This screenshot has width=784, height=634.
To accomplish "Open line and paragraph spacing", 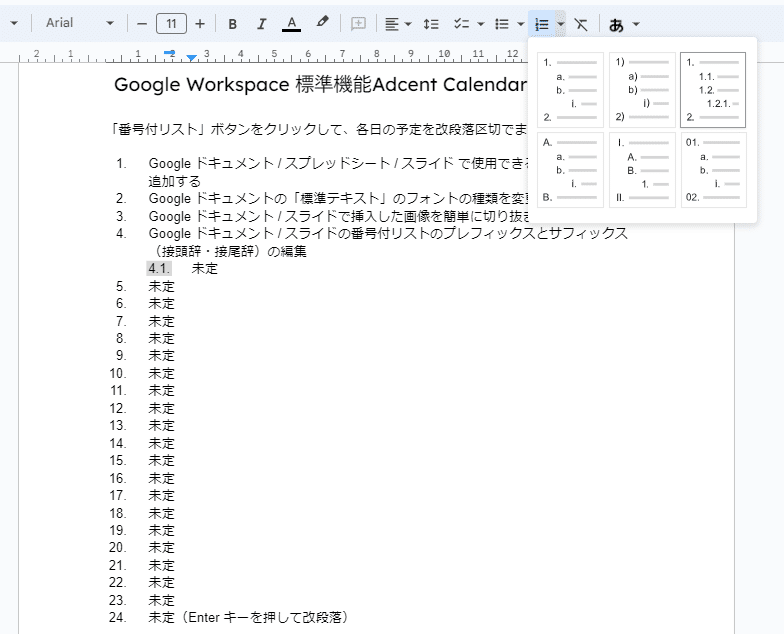I will click(430, 24).
